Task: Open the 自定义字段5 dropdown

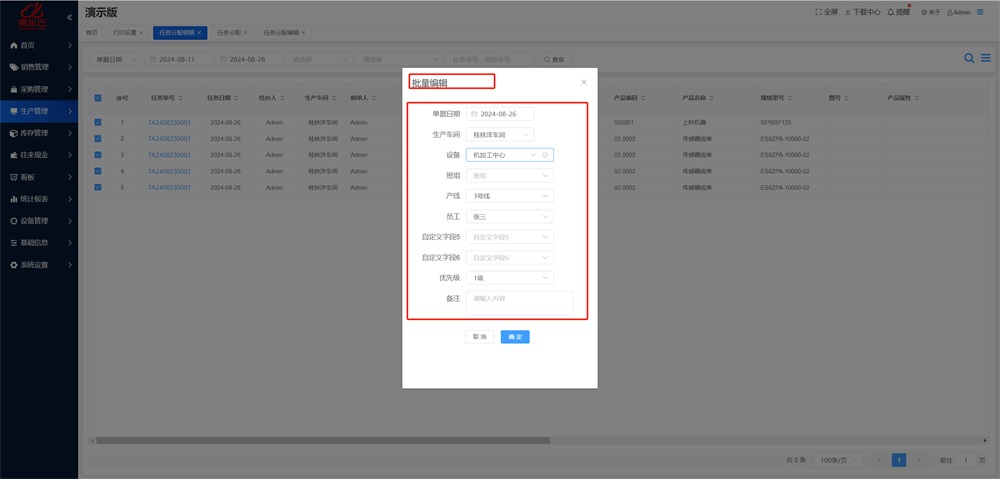Action: click(510, 237)
